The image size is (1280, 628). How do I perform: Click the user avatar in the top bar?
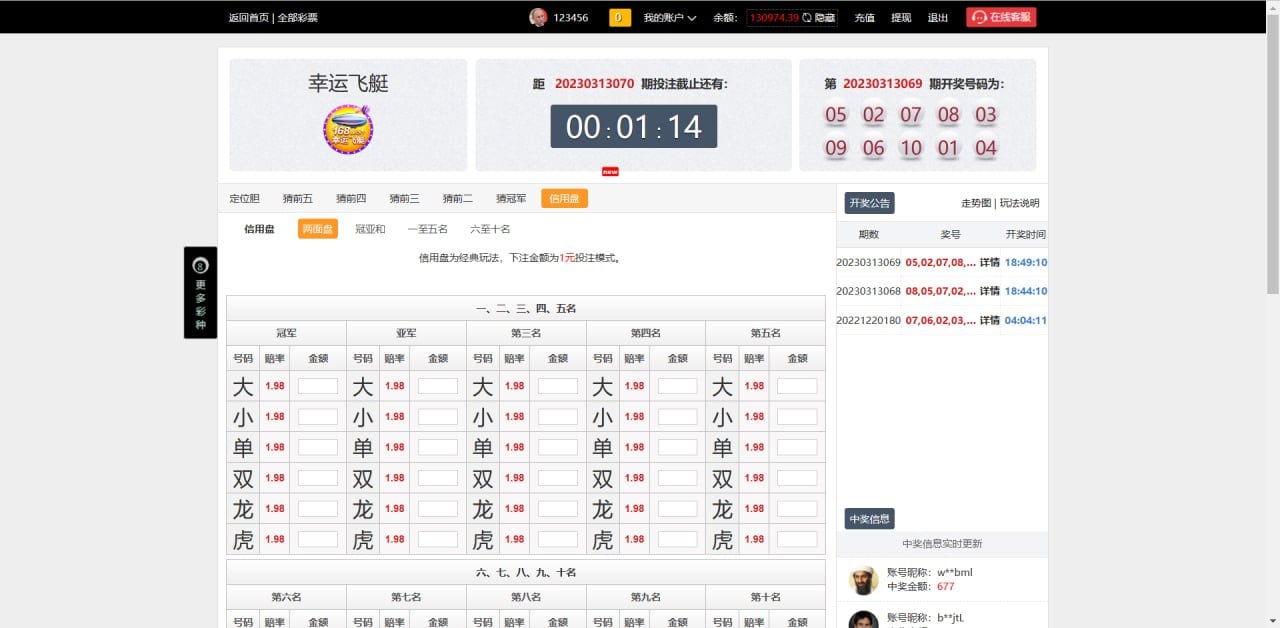tap(537, 17)
